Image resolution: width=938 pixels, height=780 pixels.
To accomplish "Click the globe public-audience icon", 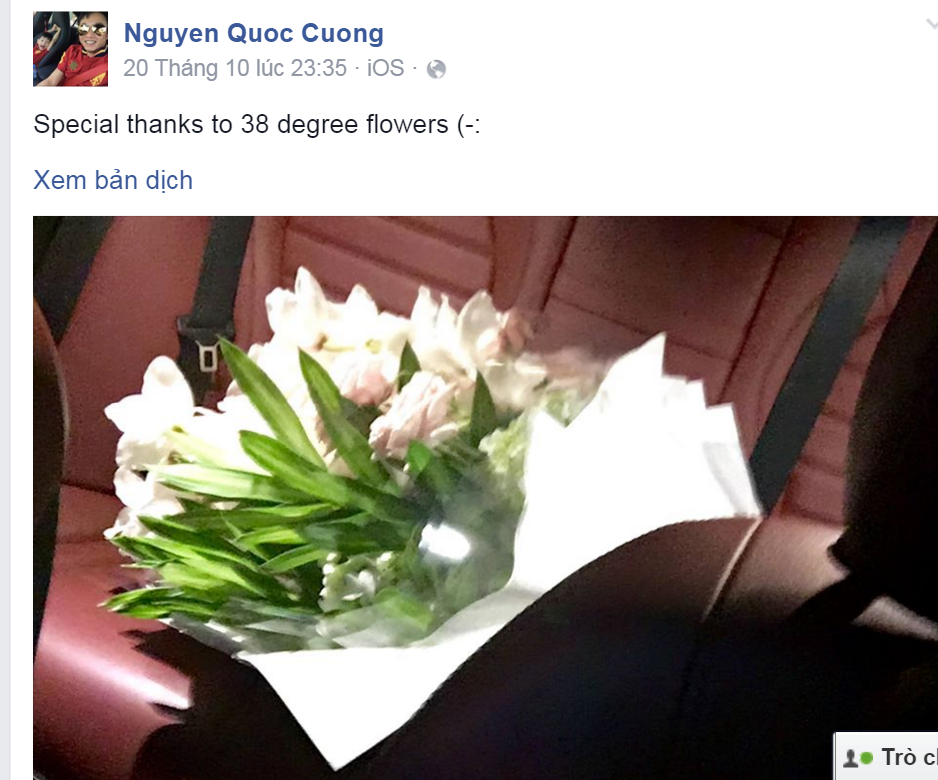I will [436, 69].
